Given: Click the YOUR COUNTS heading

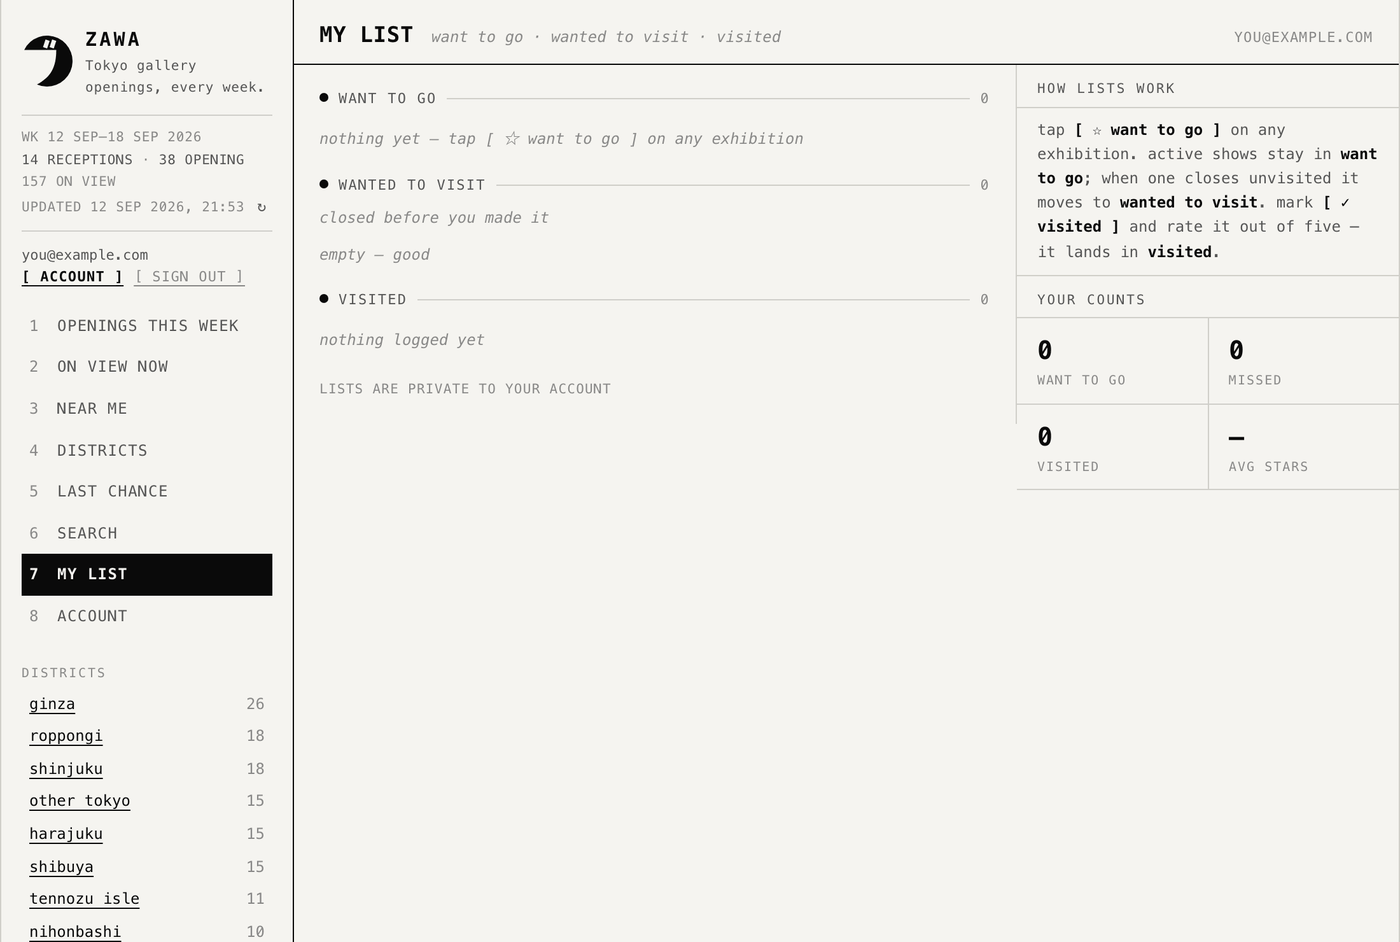Looking at the screenshot, I should 1091,299.
